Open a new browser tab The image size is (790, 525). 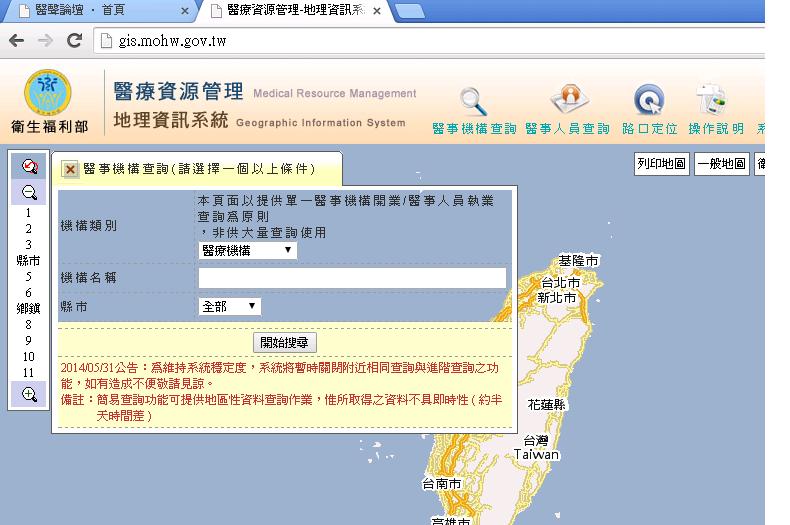click(x=410, y=11)
